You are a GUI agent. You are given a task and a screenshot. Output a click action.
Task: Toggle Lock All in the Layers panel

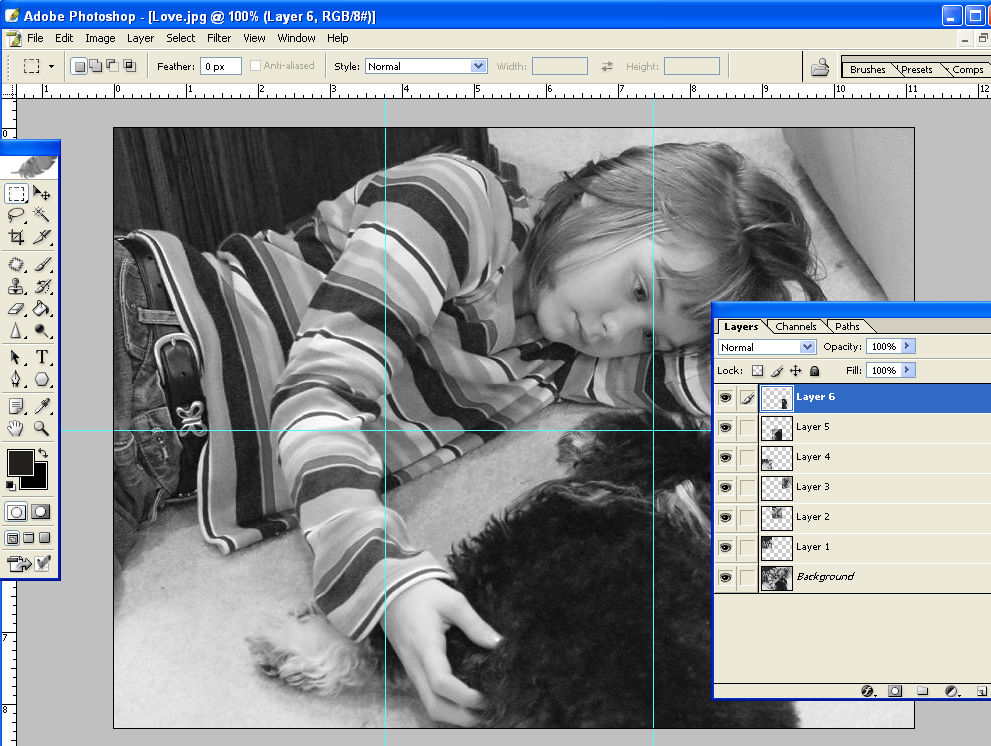tap(815, 370)
